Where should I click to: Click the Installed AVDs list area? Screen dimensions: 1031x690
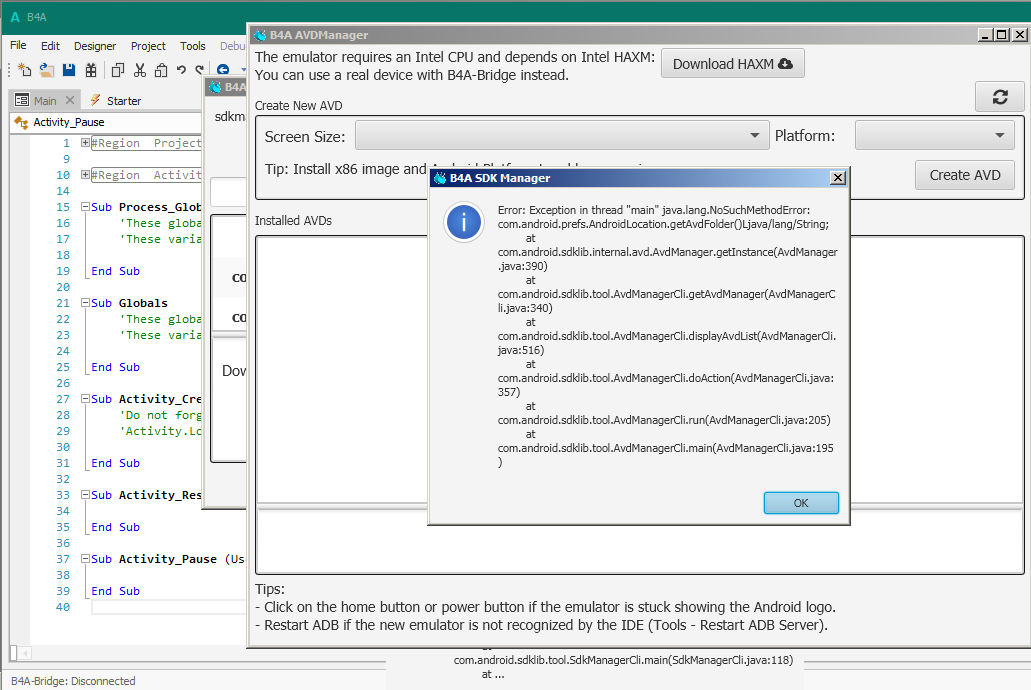639,370
